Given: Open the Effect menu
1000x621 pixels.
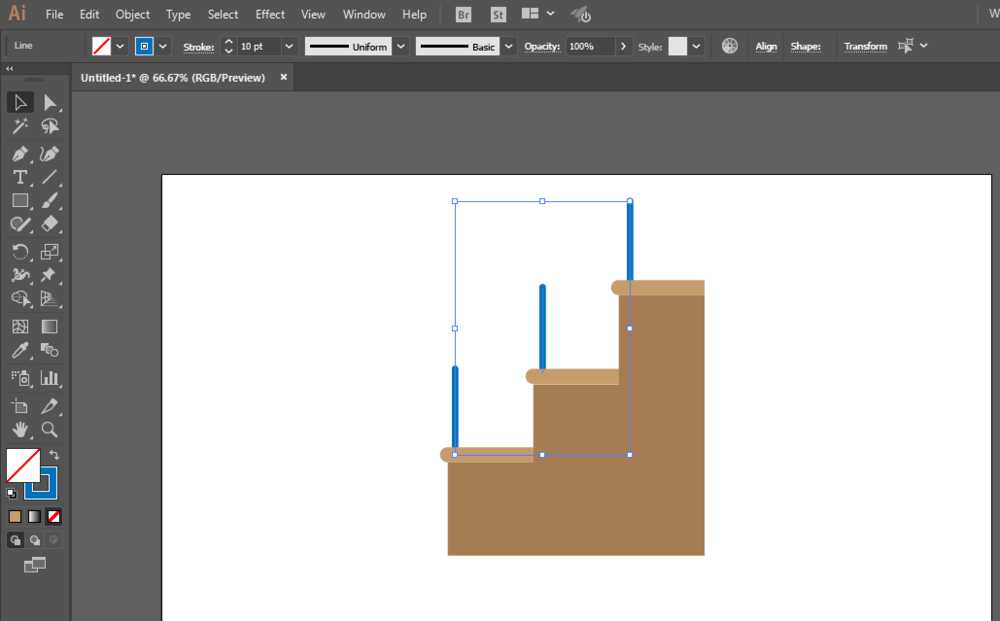Looking at the screenshot, I should [x=270, y=15].
